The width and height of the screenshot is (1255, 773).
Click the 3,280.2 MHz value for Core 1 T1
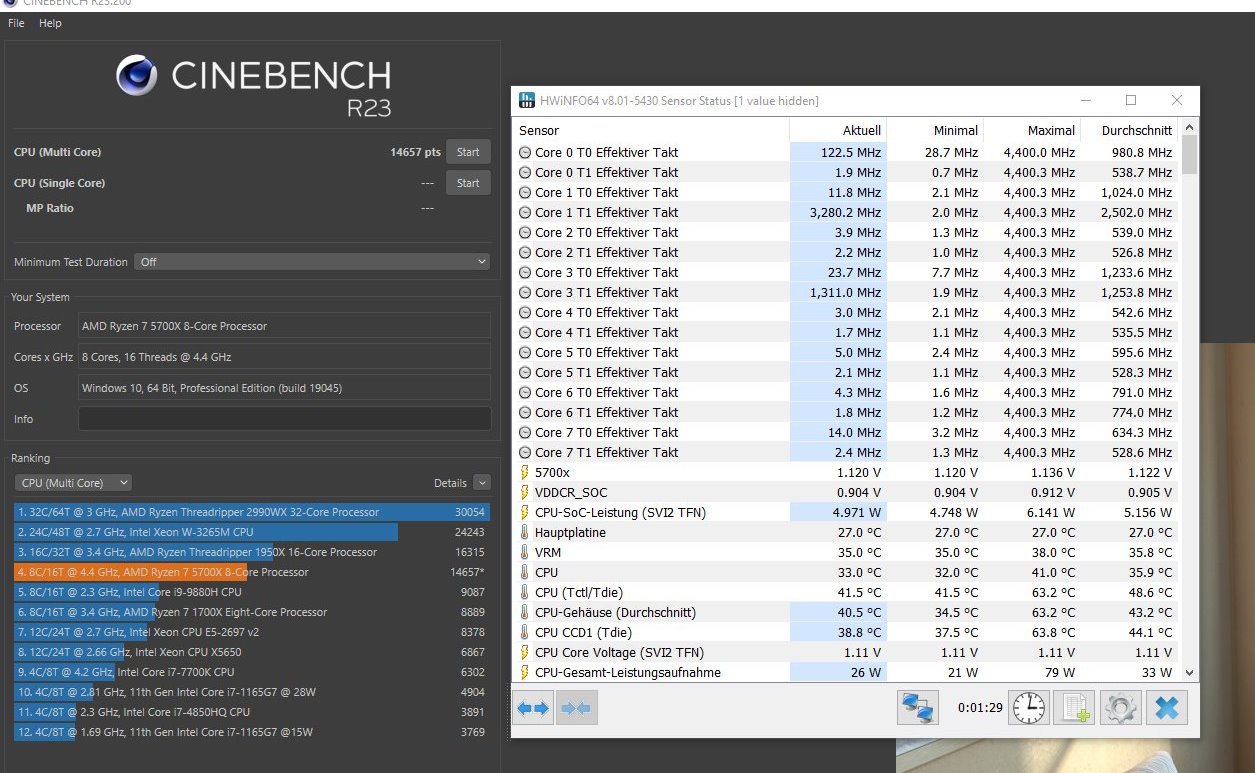pos(845,212)
